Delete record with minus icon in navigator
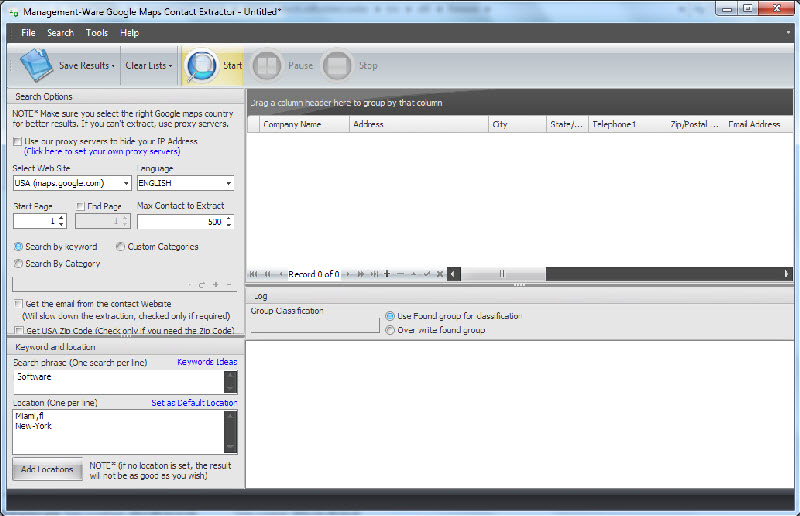Image resolution: width=800 pixels, height=516 pixels. (401, 274)
